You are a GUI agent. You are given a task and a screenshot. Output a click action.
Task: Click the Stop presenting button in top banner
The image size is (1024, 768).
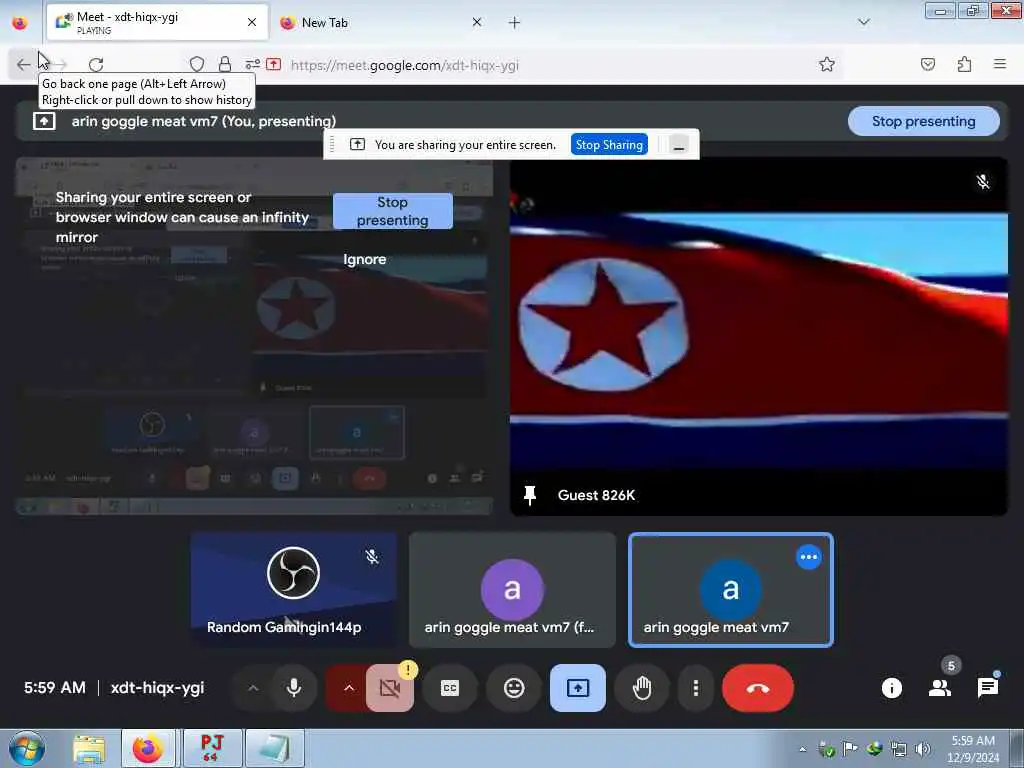pyautogui.click(x=923, y=121)
